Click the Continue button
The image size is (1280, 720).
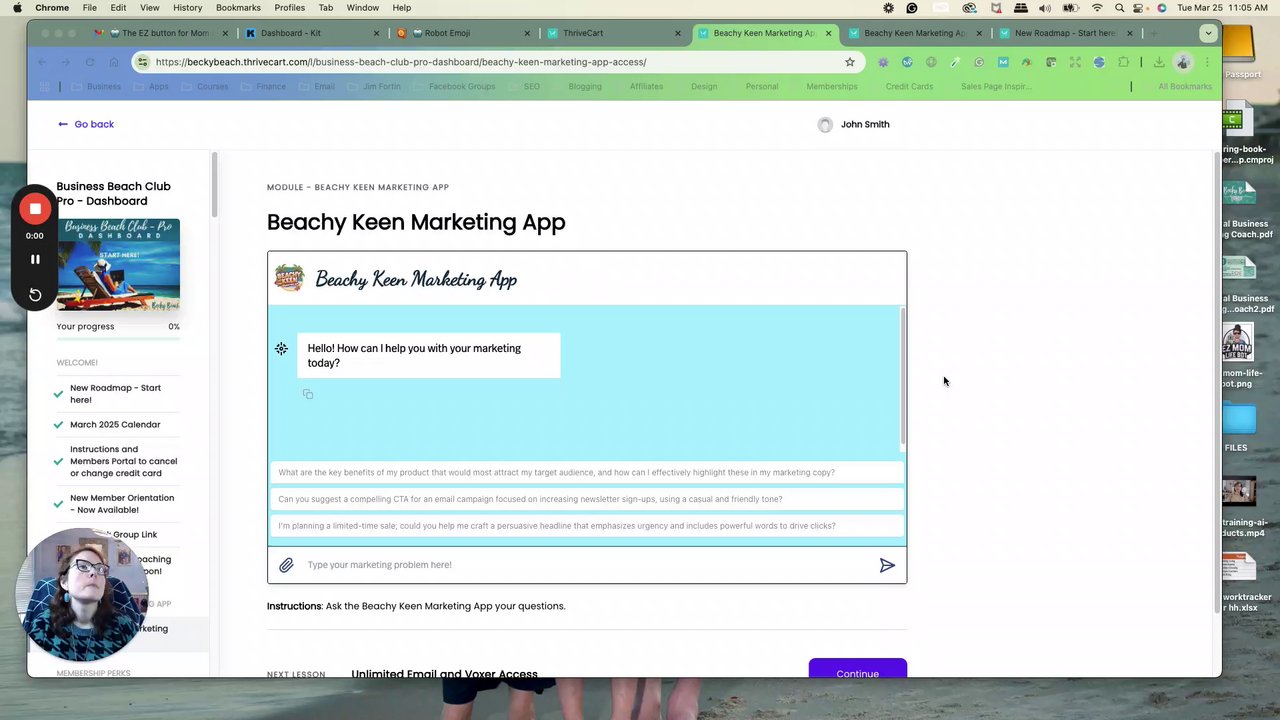pos(858,668)
